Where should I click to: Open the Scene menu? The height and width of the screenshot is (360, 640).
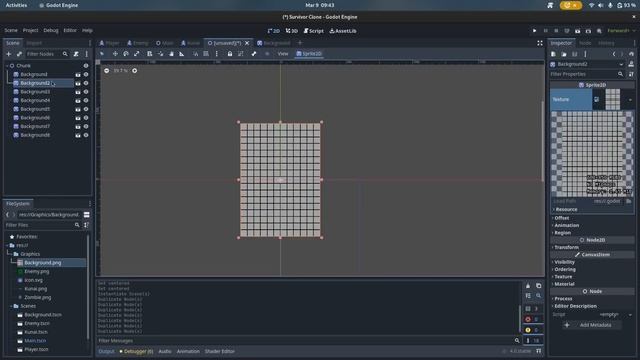tap(11, 31)
